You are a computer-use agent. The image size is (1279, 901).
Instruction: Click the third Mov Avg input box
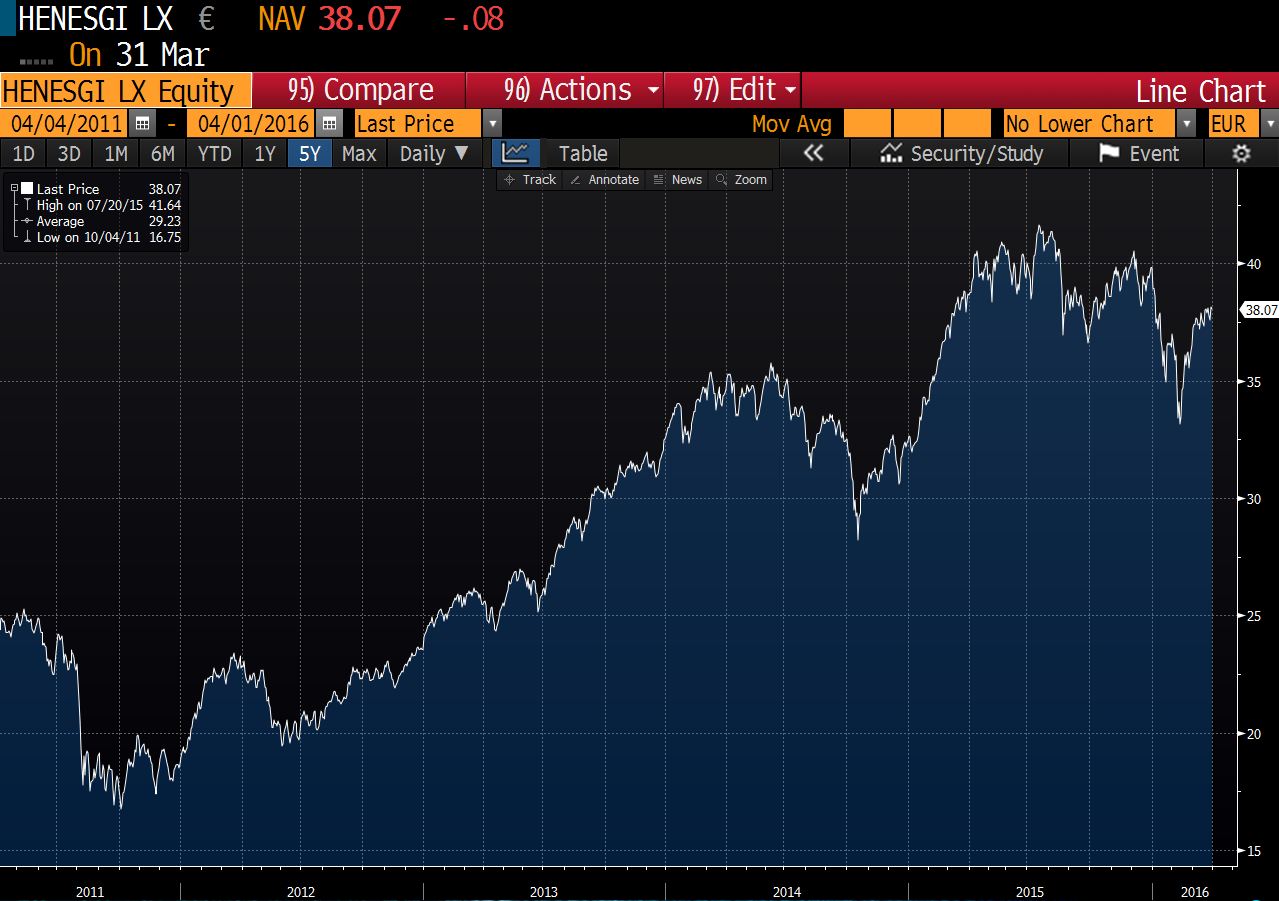(966, 124)
